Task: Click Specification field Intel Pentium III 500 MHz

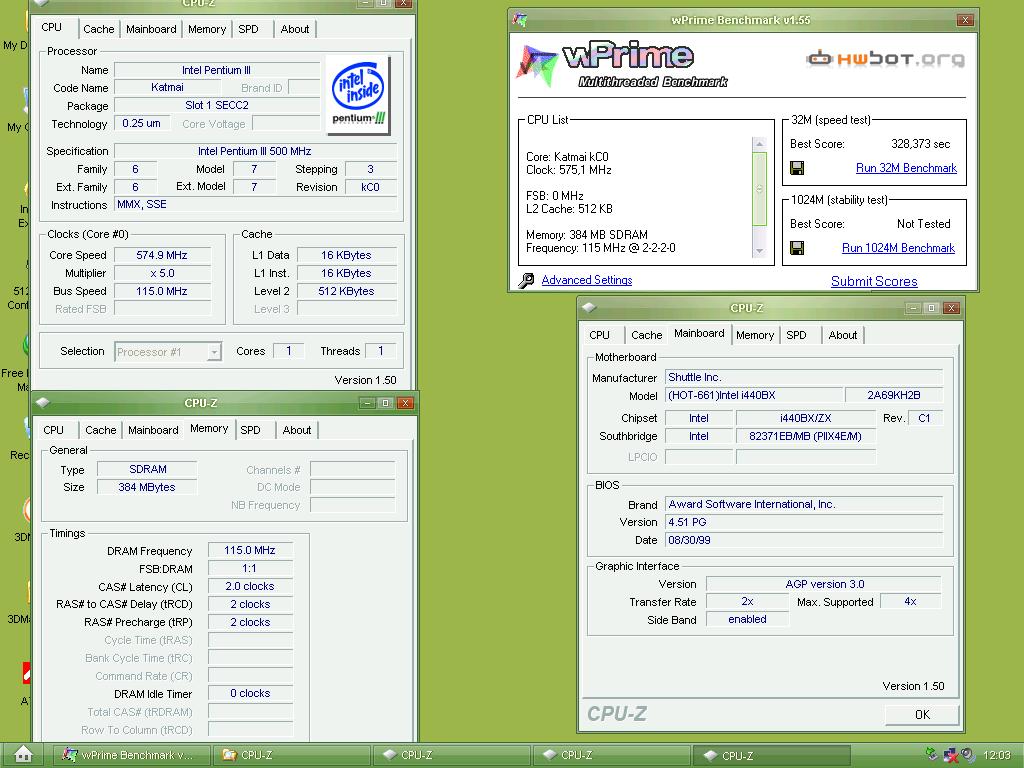Action: (255, 152)
